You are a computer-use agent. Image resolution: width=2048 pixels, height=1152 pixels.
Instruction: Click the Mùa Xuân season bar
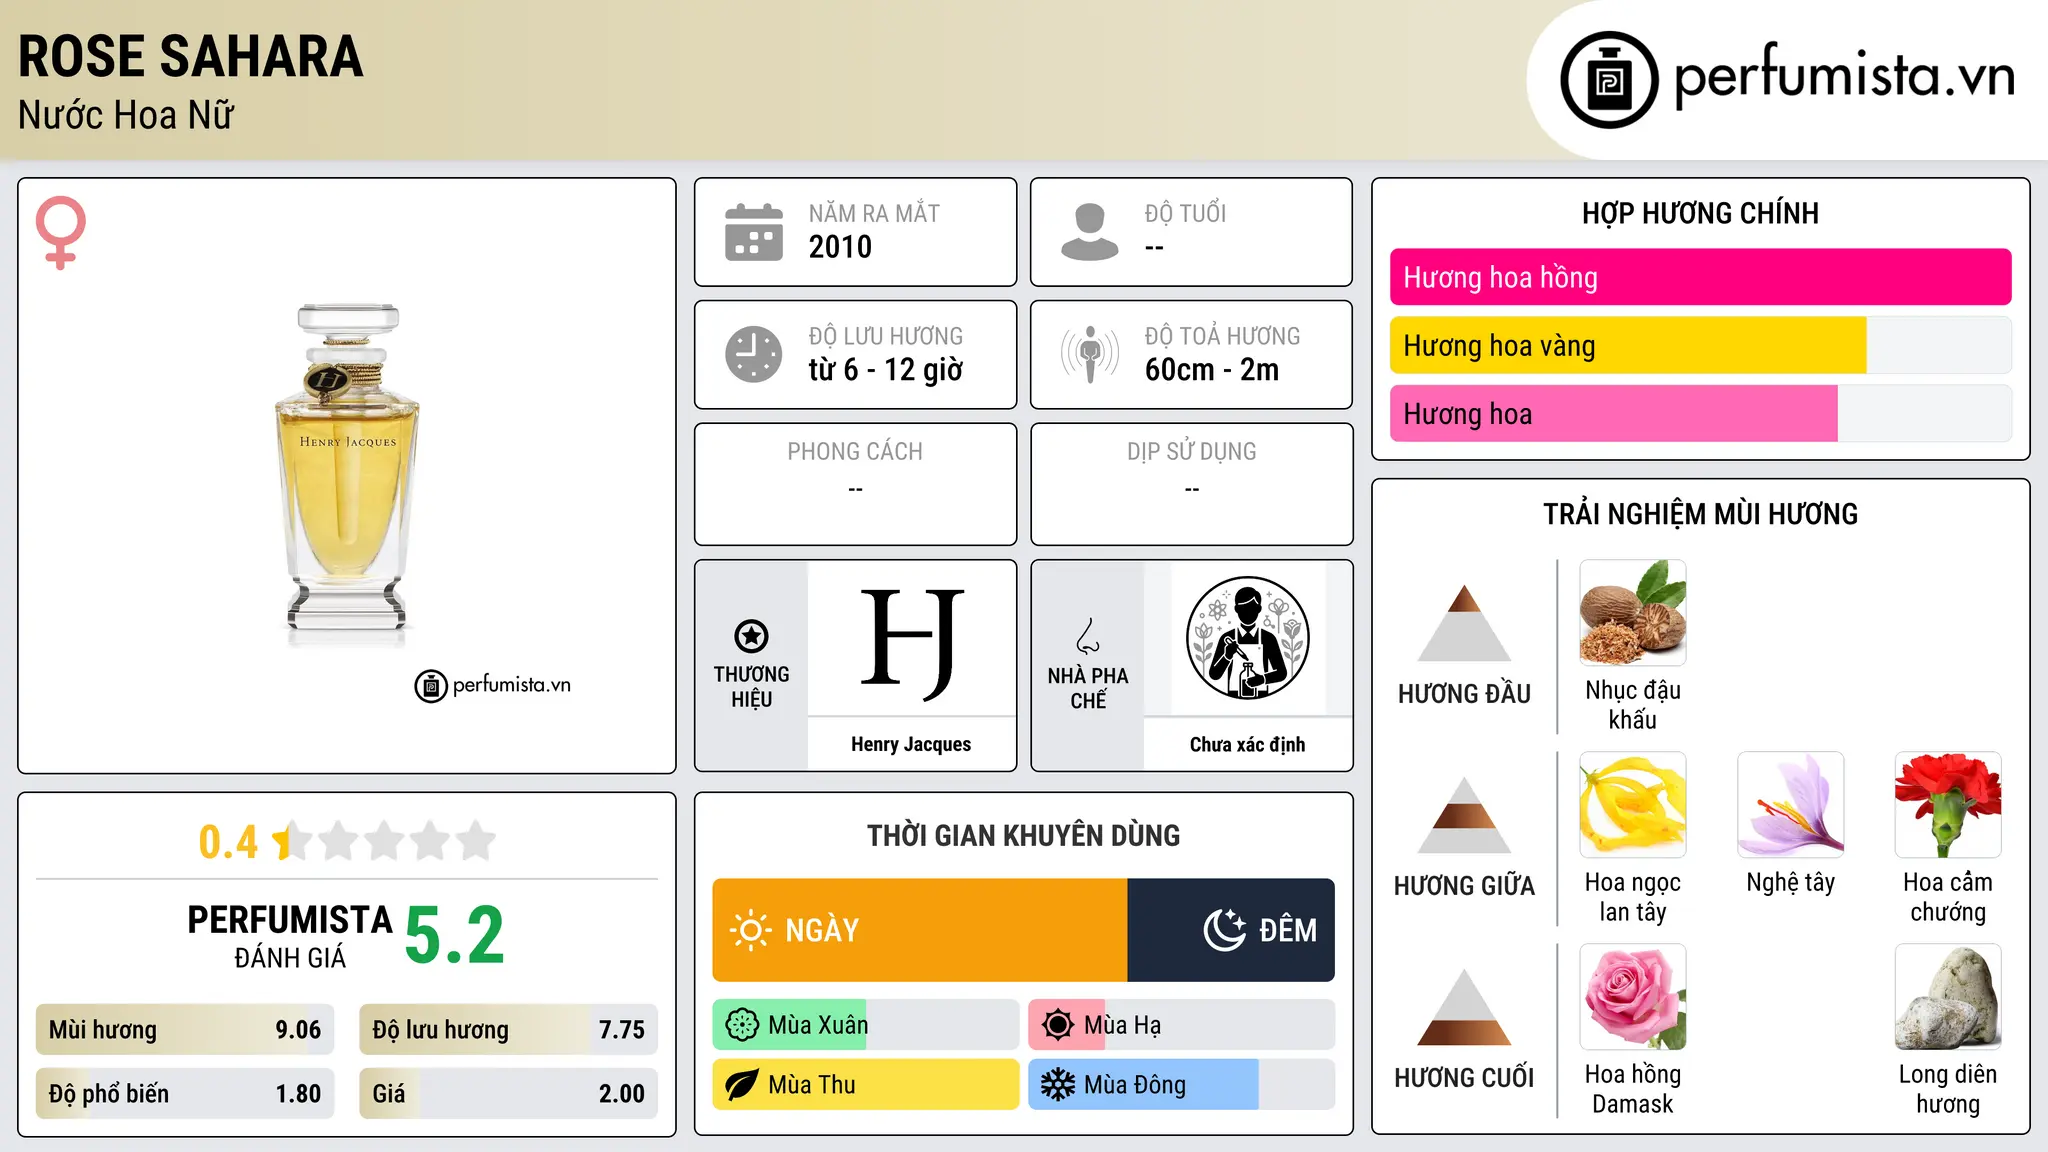[866, 1025]
